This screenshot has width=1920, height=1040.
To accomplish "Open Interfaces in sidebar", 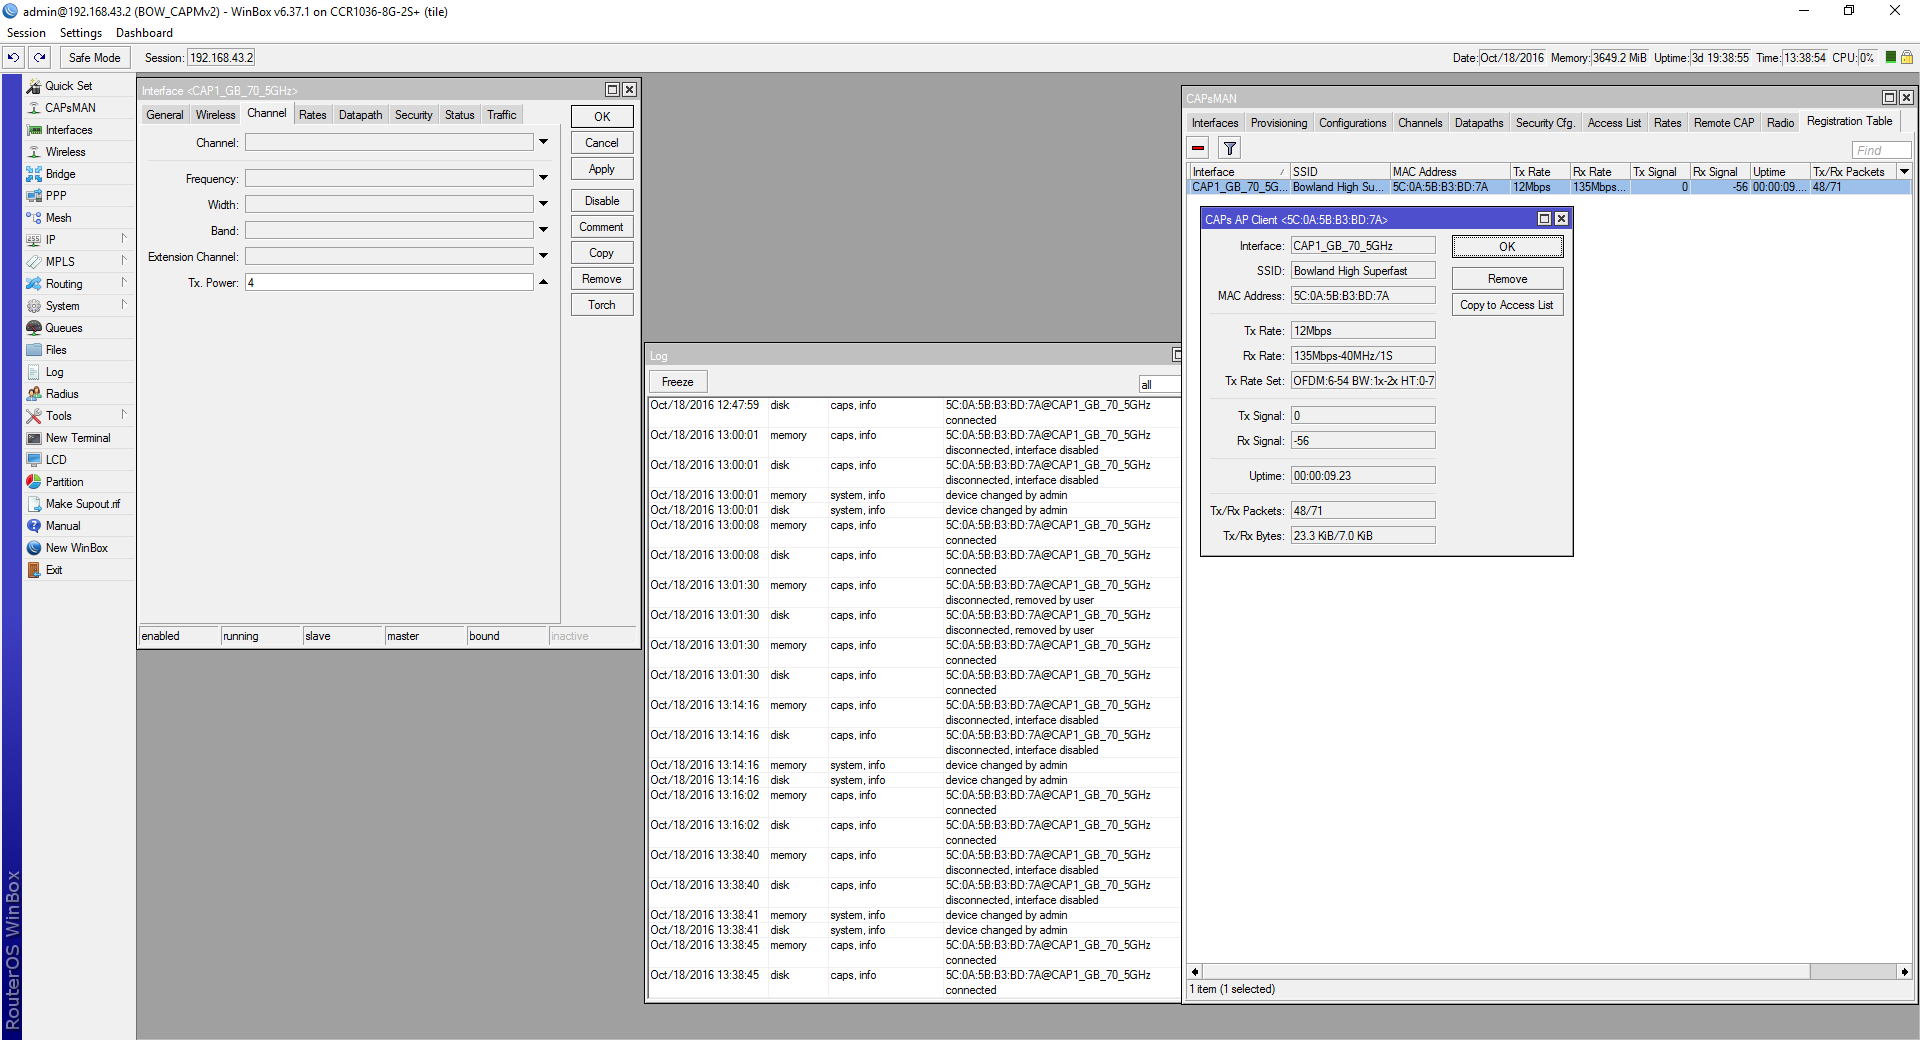I will pyautogui.click(x=68, y=130).
